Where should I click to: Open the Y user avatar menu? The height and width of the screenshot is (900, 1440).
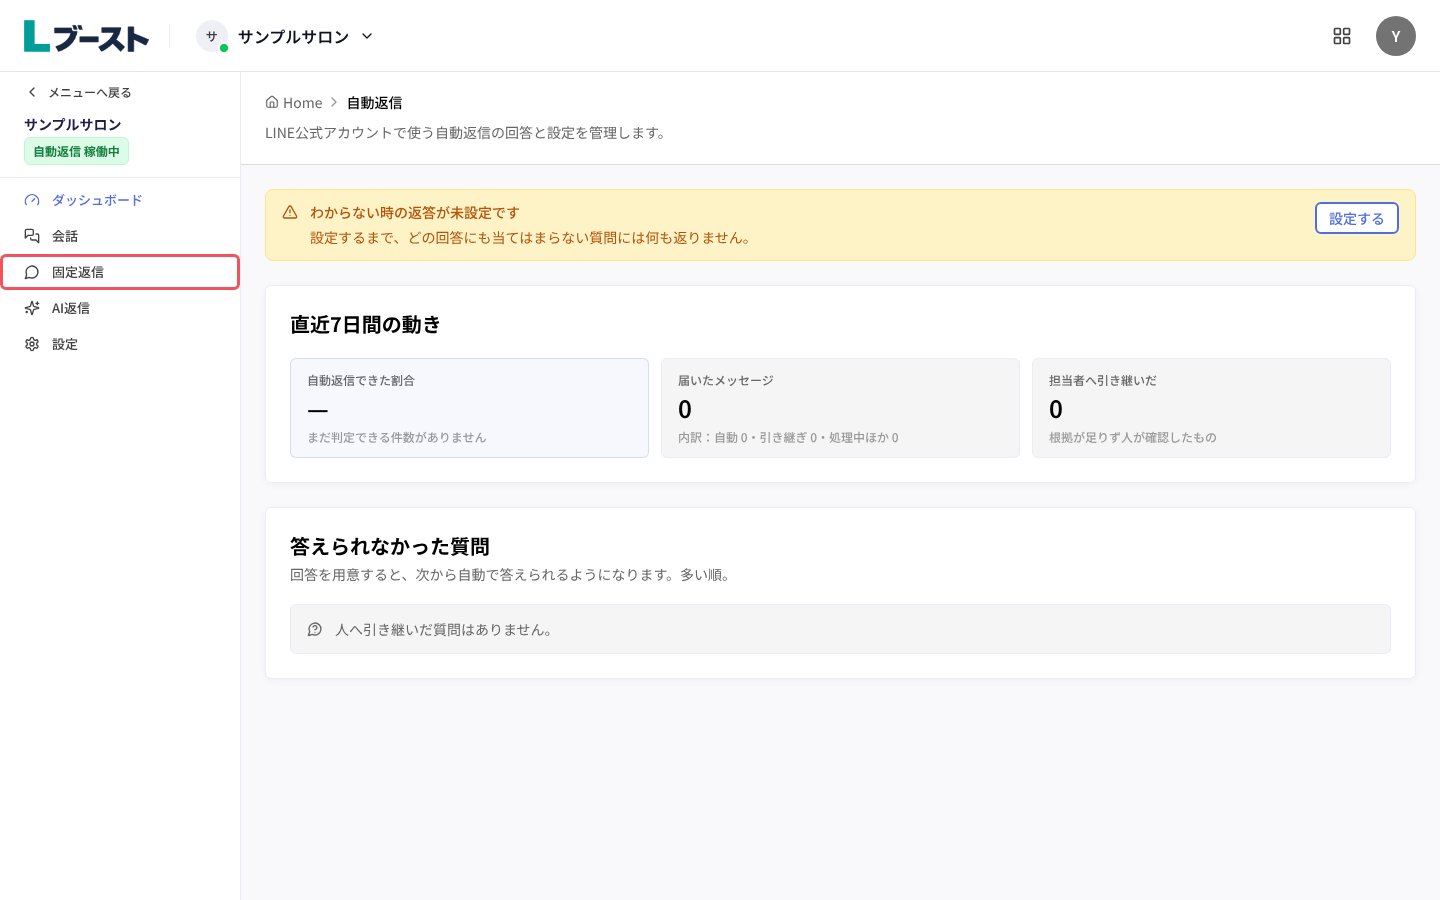point(1396,36)
